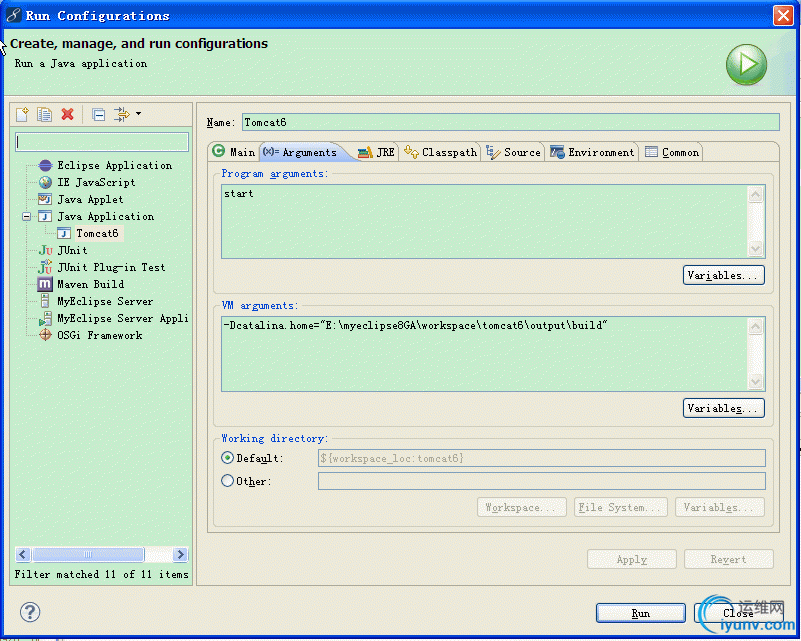
Task: Click the Run button
Action: click(641, 613)
